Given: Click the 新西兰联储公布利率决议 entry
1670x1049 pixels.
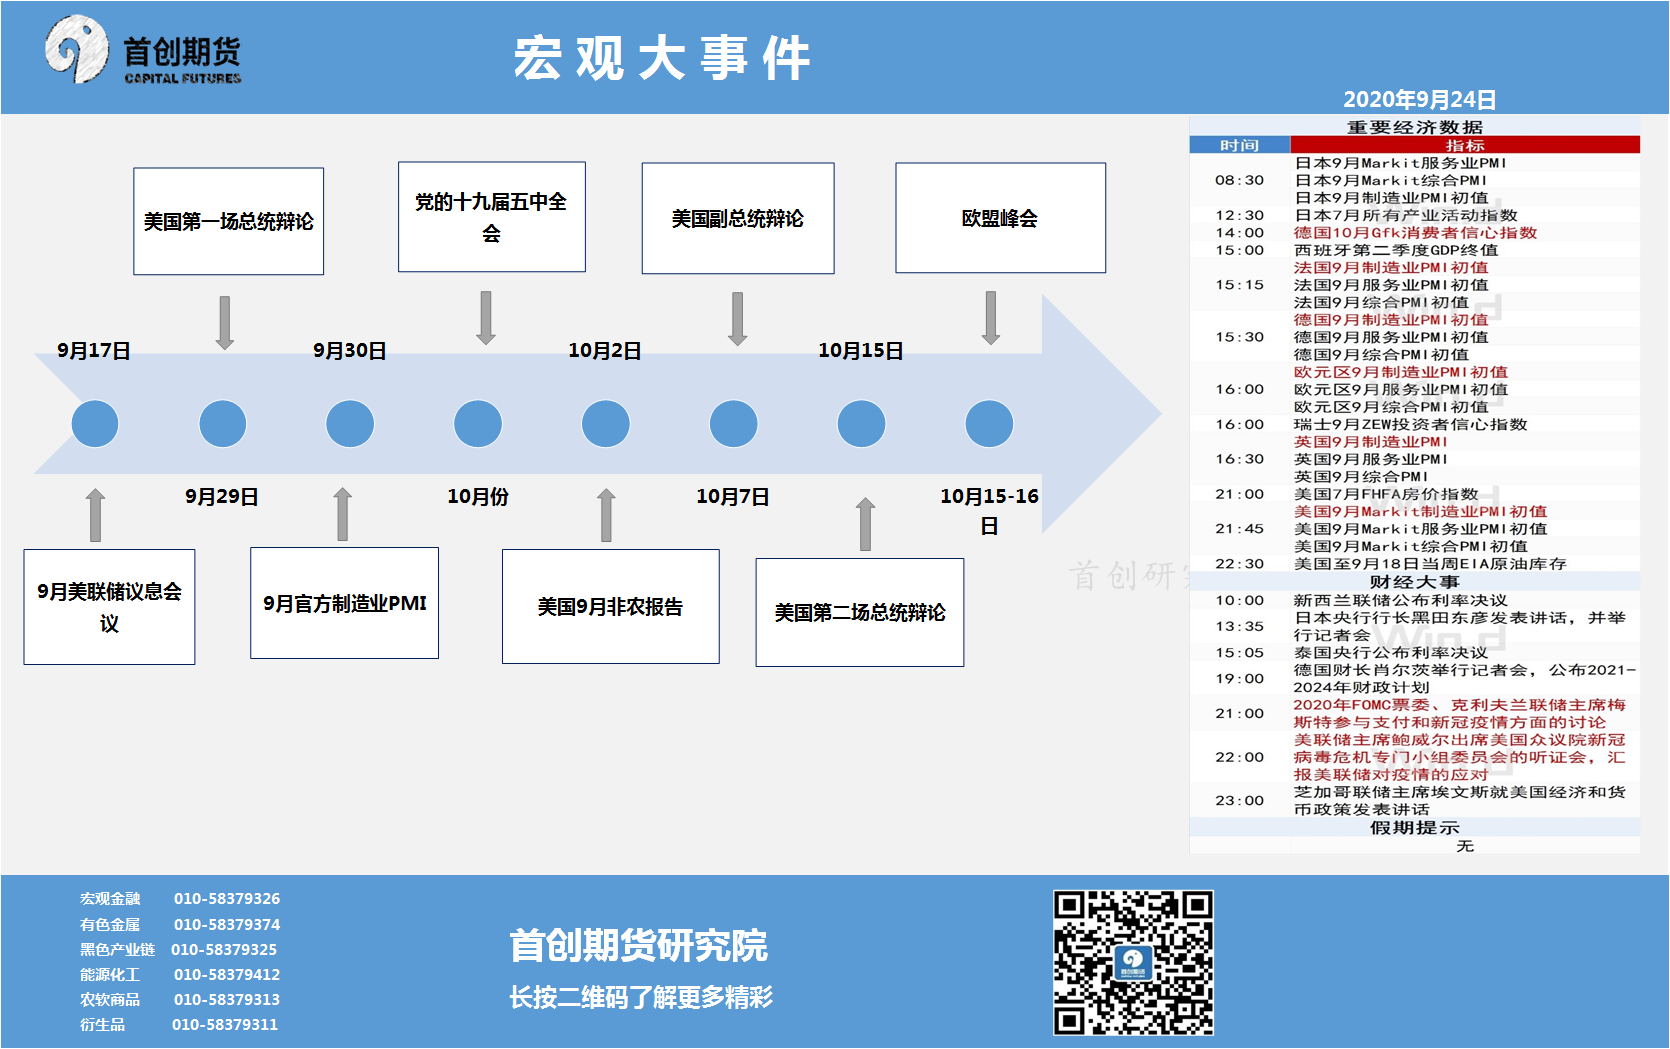Looking at the screenshot, I should pyautogui.click(x=1400, y=600).
